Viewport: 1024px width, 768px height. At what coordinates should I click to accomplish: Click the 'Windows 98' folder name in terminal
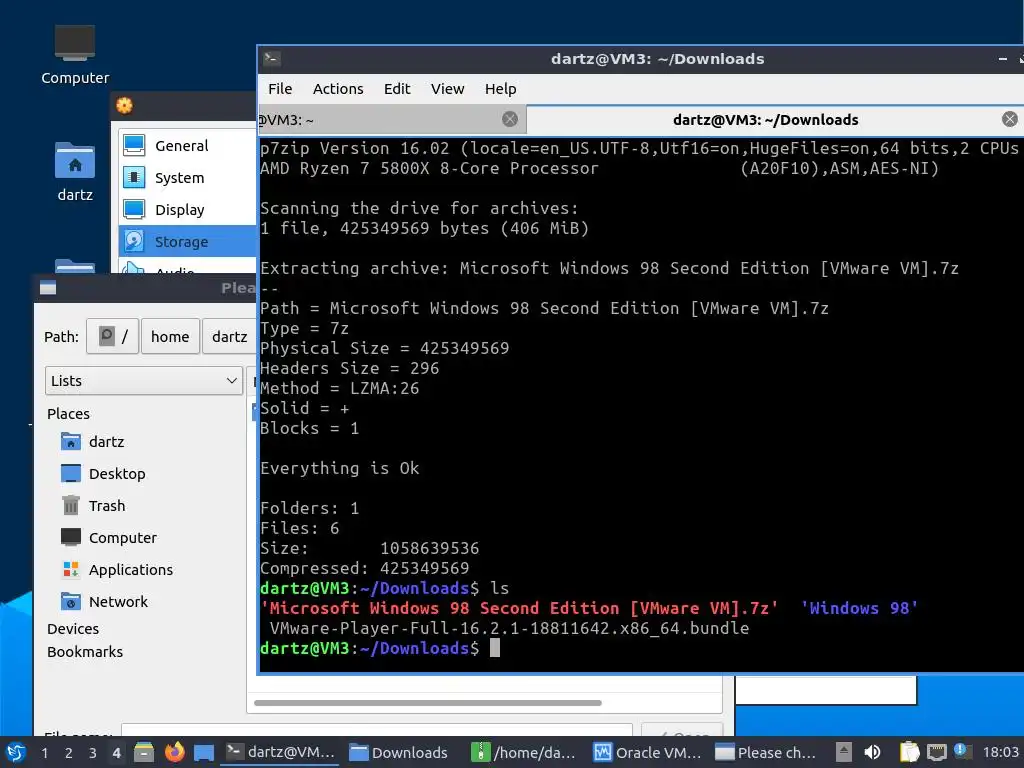pyautogui.click(x=859, y=608)
